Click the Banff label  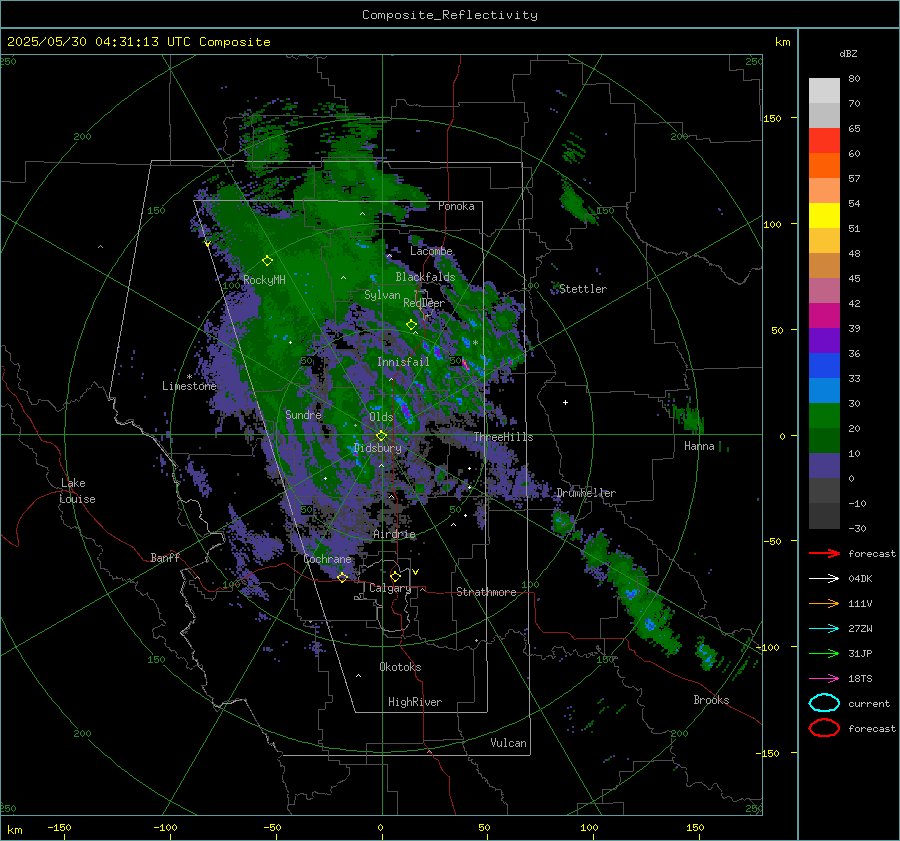(165, 557)
